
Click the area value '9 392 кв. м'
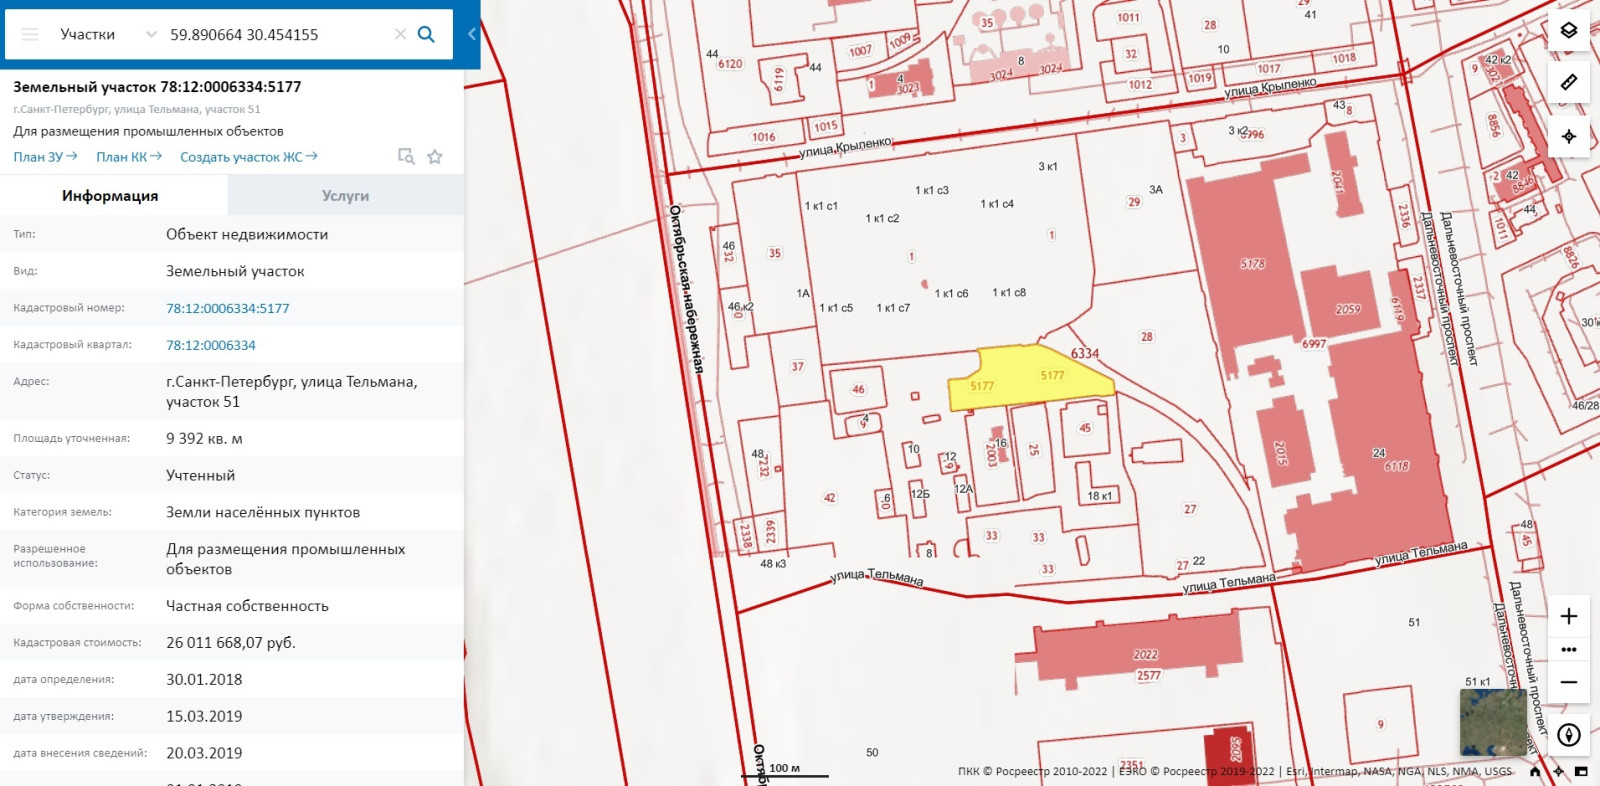204,438
